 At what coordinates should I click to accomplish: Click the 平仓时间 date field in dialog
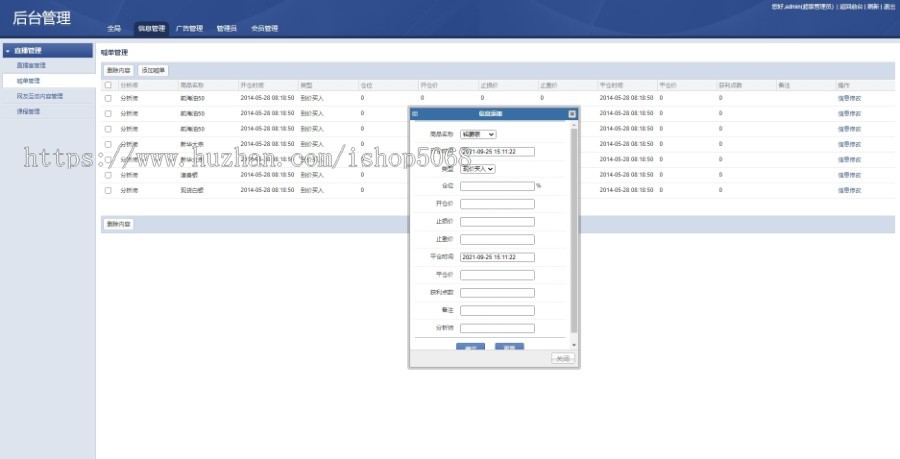(497, 258)
